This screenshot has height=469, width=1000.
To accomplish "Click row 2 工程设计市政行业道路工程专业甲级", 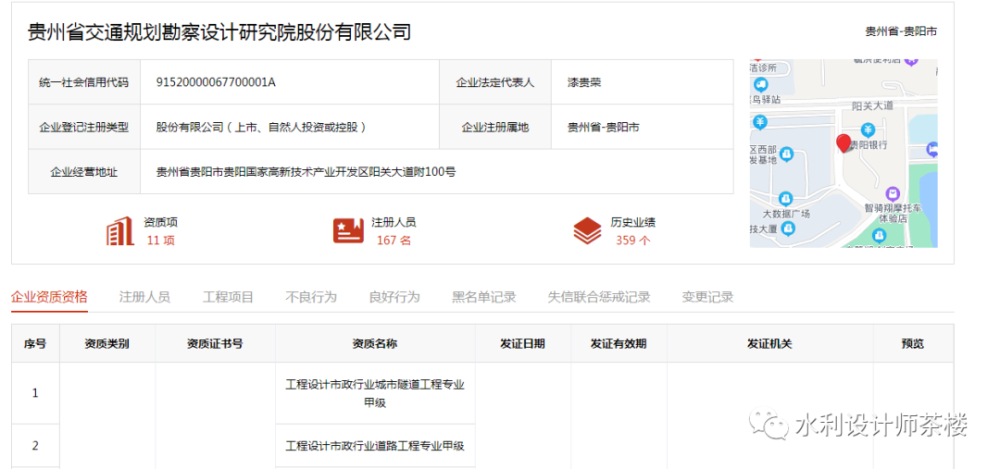I will click(375, 445).
